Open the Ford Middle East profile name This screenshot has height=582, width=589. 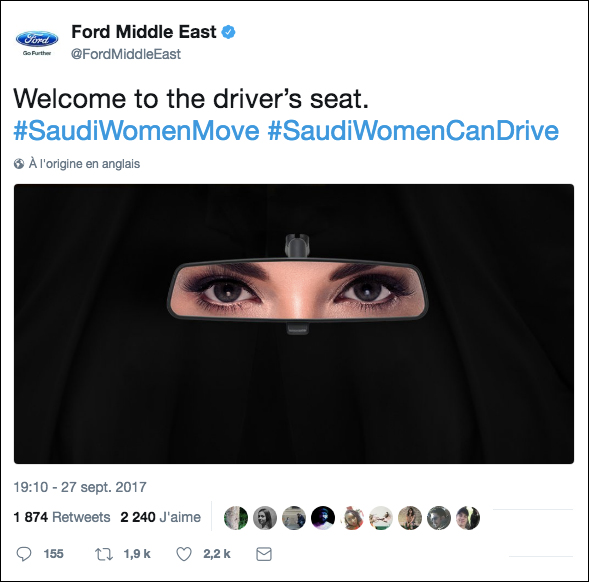[x=144, y=32]
